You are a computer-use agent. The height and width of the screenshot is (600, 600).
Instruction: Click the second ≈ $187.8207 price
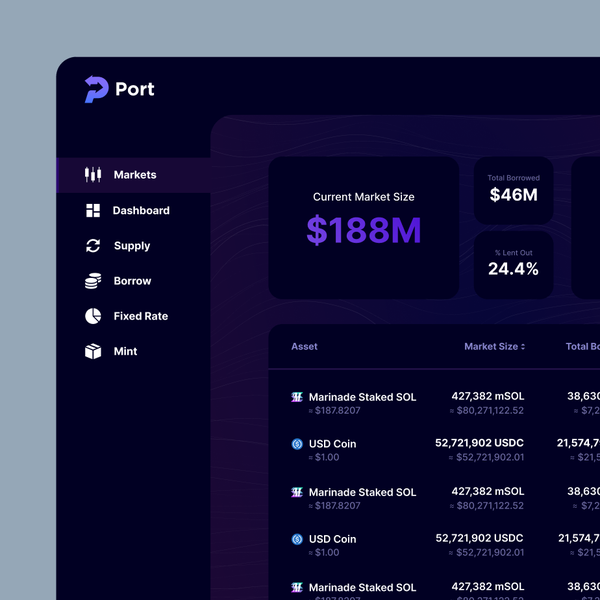pyautogui.click(x=334, y=506)
